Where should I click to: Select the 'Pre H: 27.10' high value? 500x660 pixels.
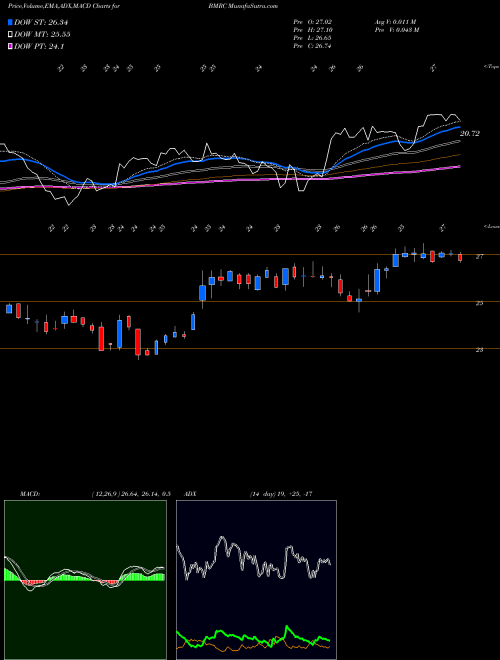[x=313, y=30]
